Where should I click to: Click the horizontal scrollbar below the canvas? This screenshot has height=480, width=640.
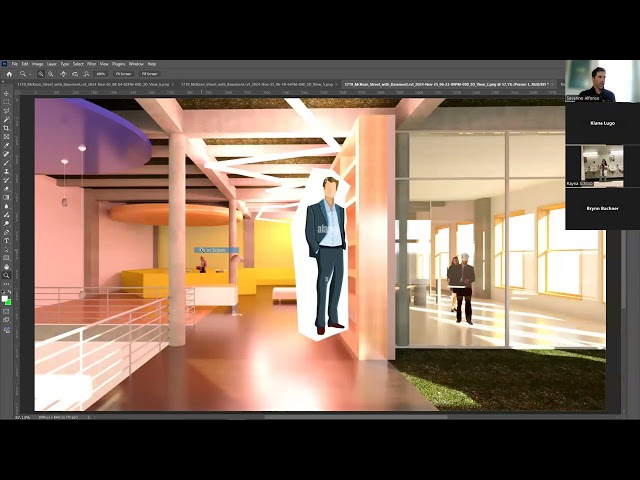pos(356,417)
